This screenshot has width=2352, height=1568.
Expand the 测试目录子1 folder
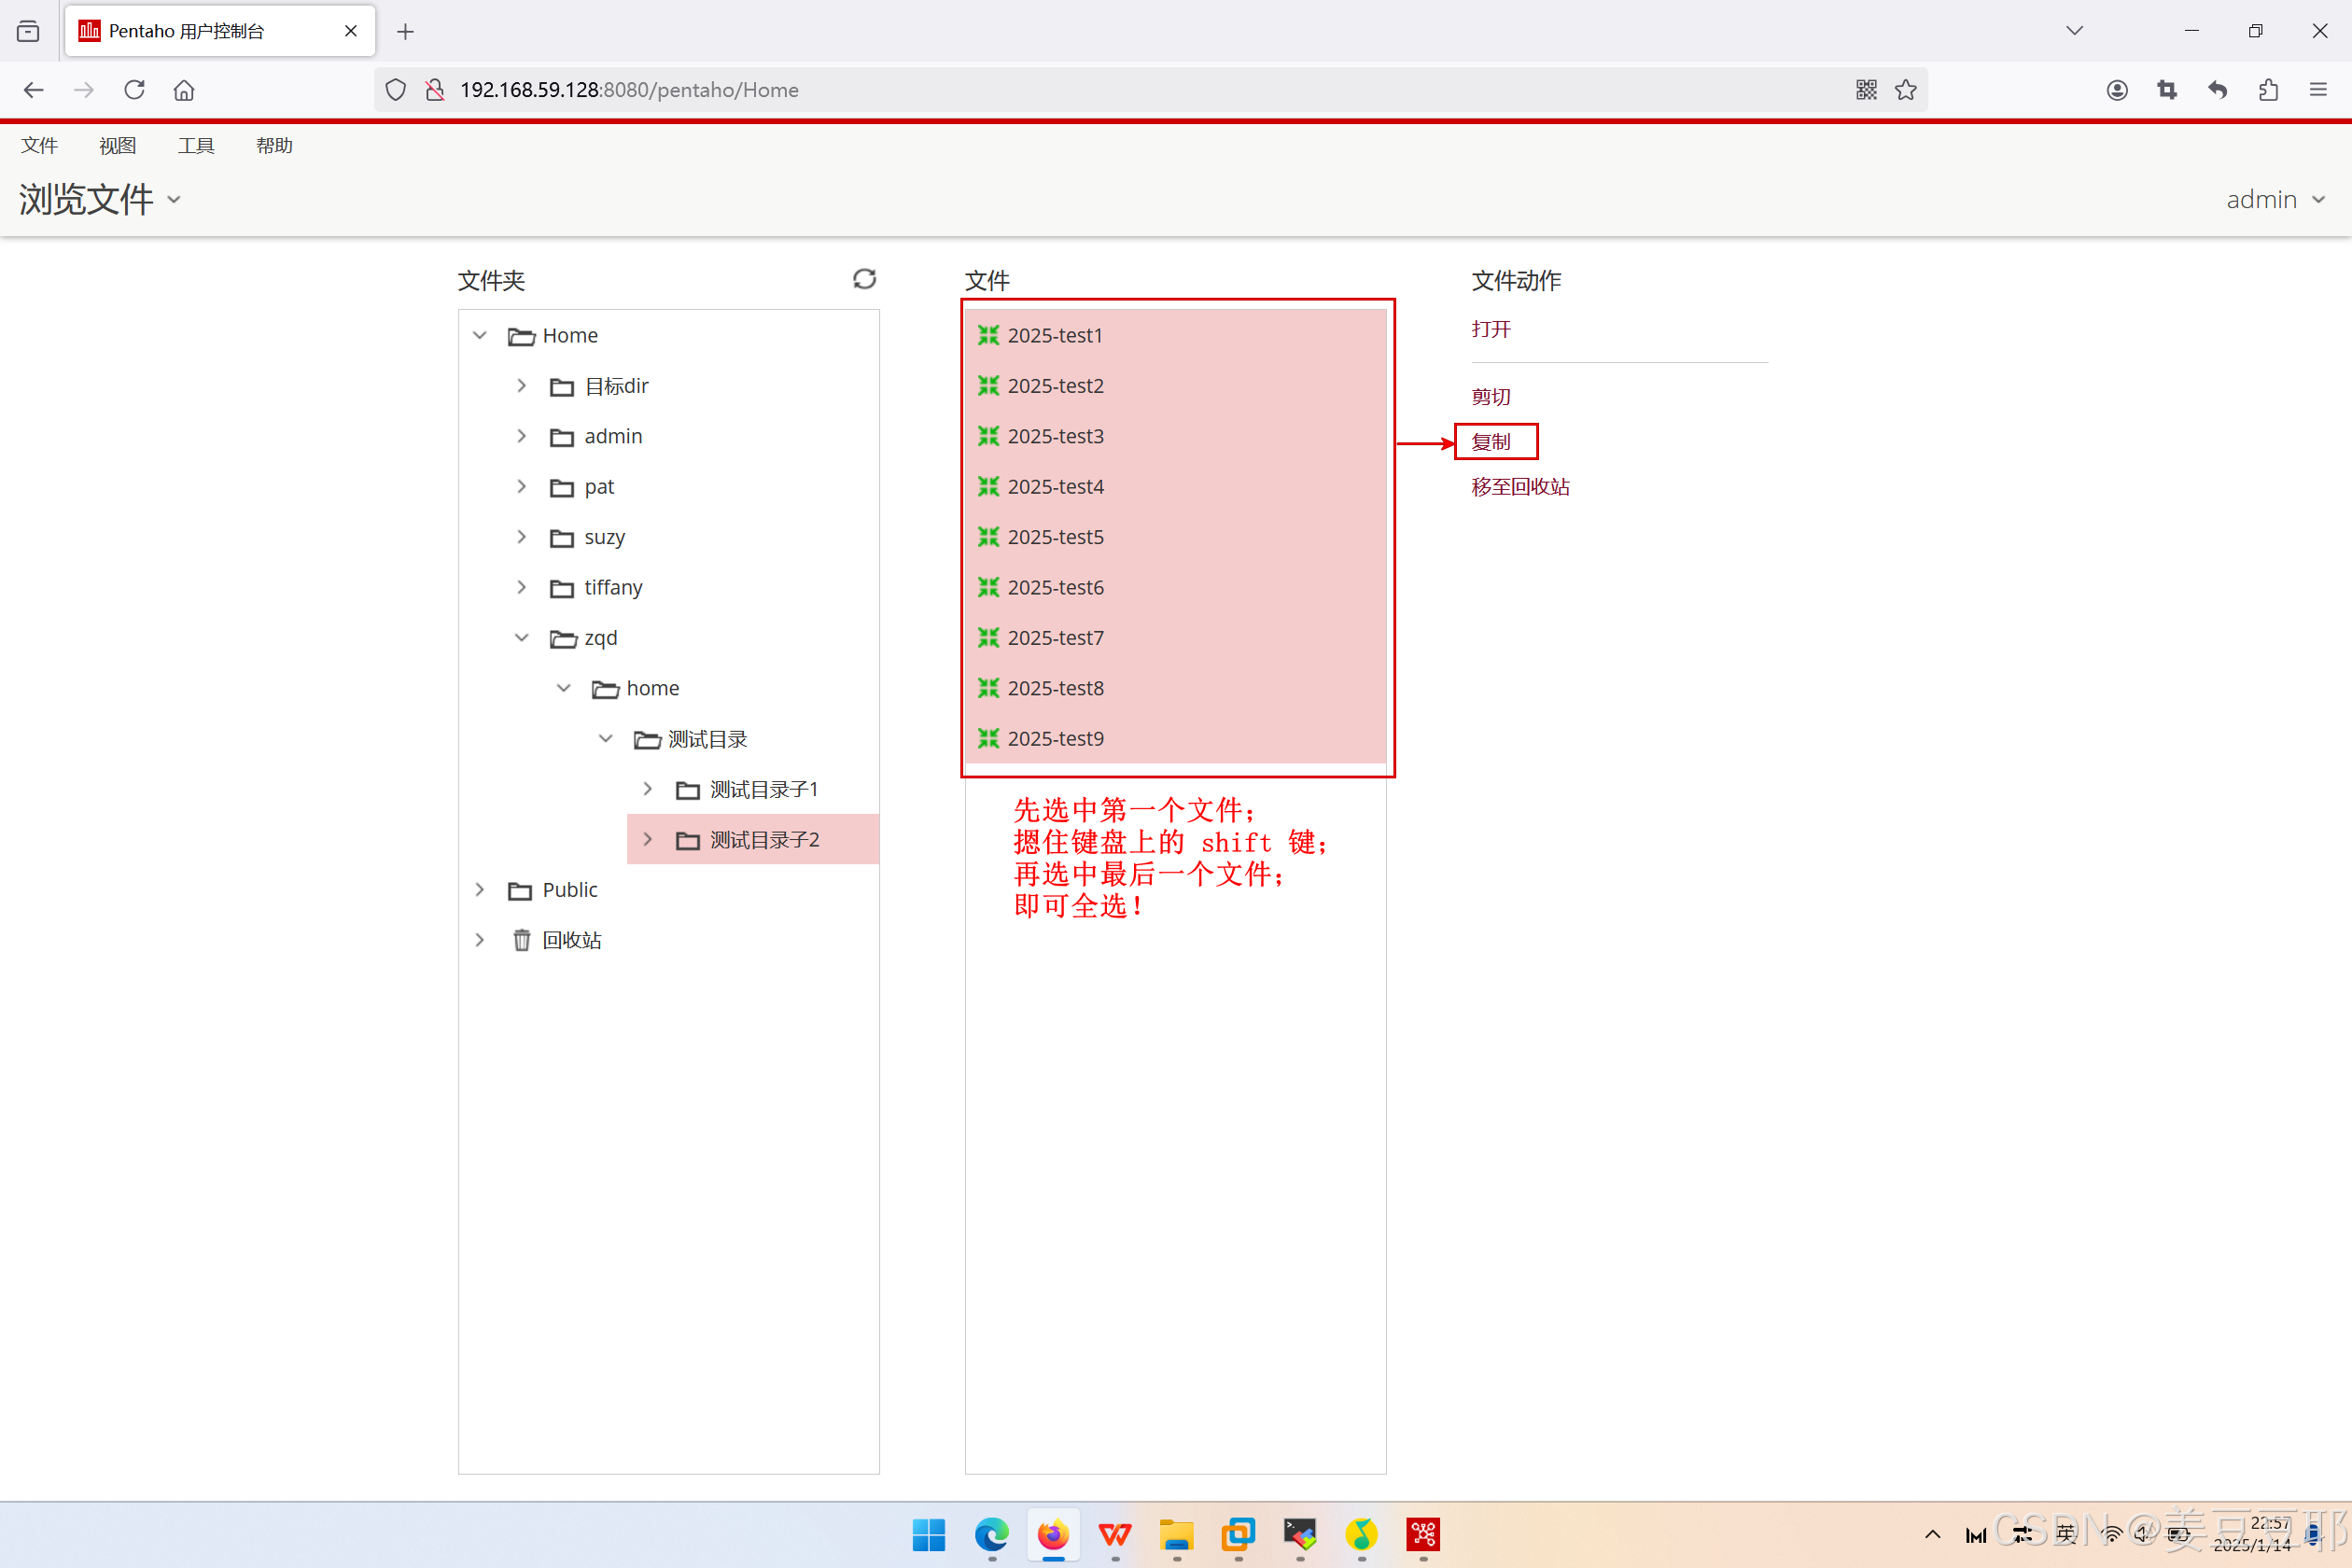coord(648,789)
